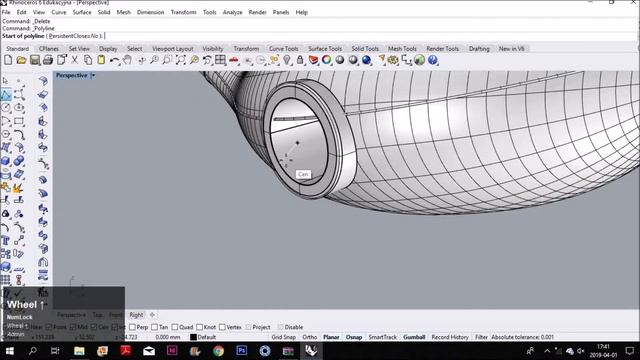
Task: Open a file with the folder icon
Action: [21, 60]
